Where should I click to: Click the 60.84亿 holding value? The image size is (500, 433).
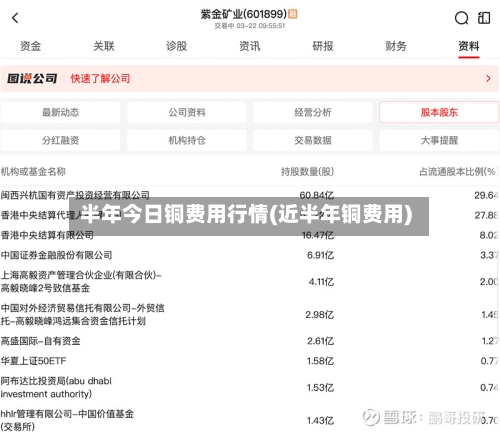317,195
